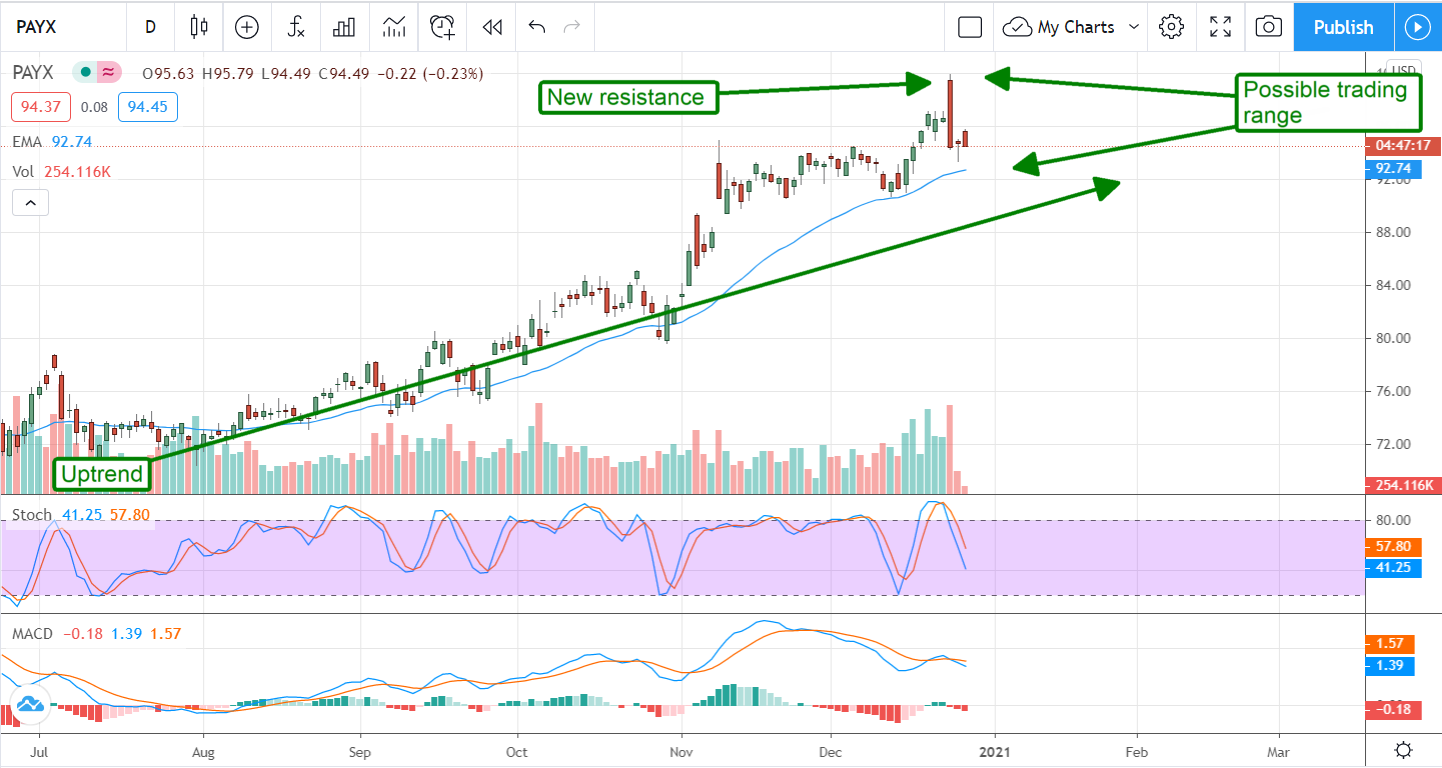Take a chart snapshot with the camera icon
This screenshot has width=1442, height=768.
coord(1268,27)
